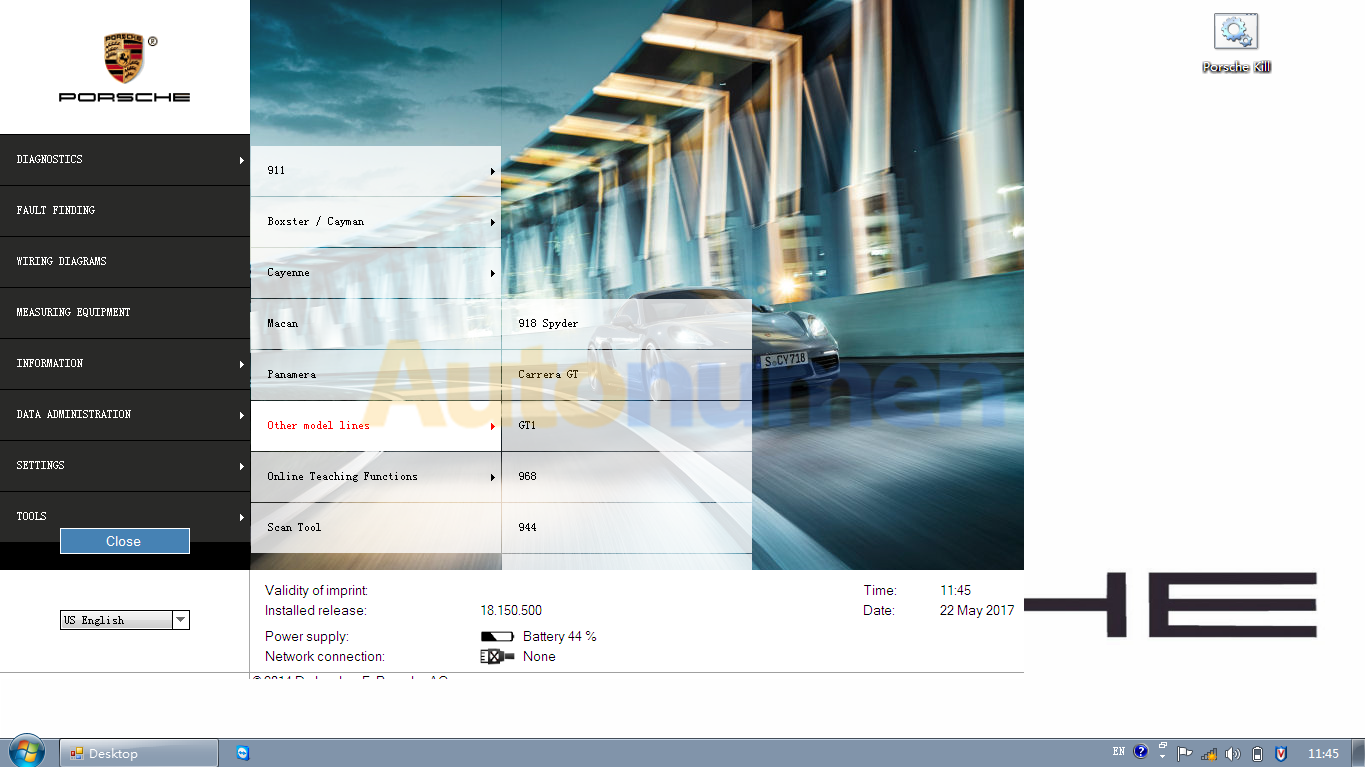Select MEASURING EQUIPMENT
Image resolution: width=1365 pixels, height=767 pixels.
125,313
